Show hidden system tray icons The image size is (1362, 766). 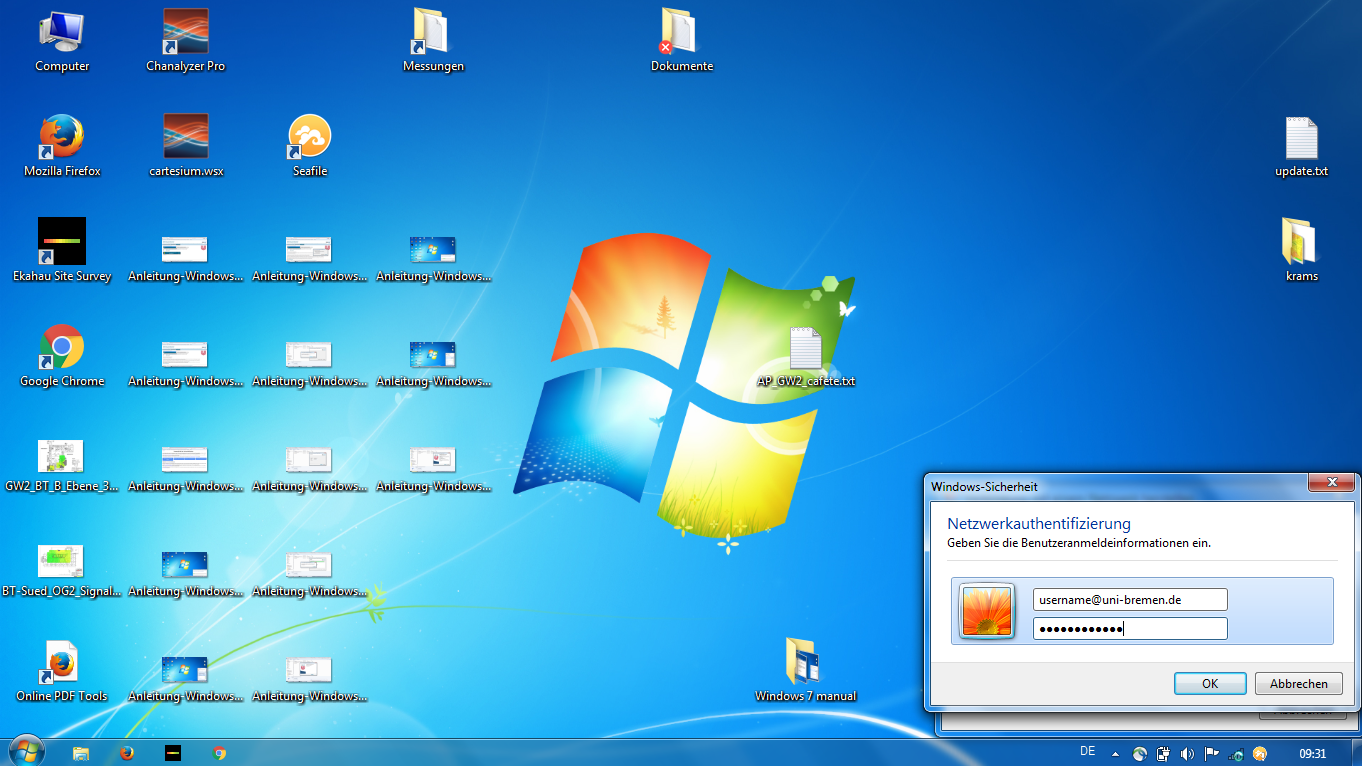(1116, 753)
